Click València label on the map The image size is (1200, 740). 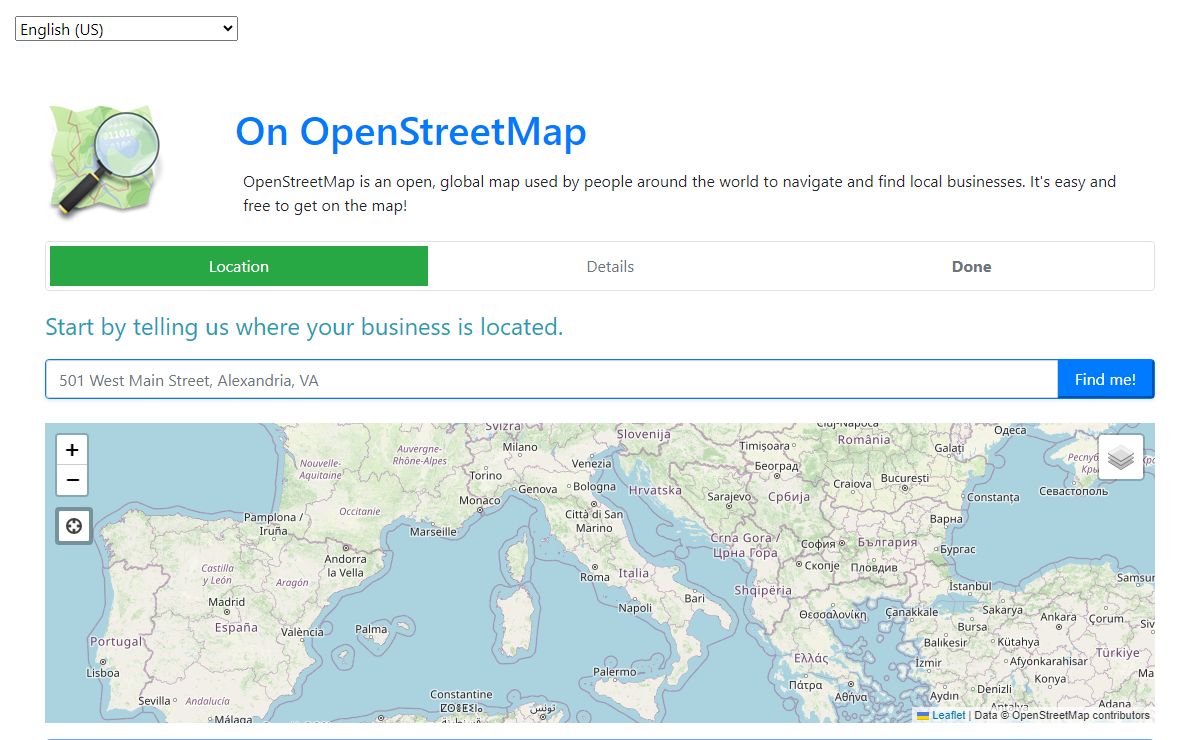click(302, 631)
